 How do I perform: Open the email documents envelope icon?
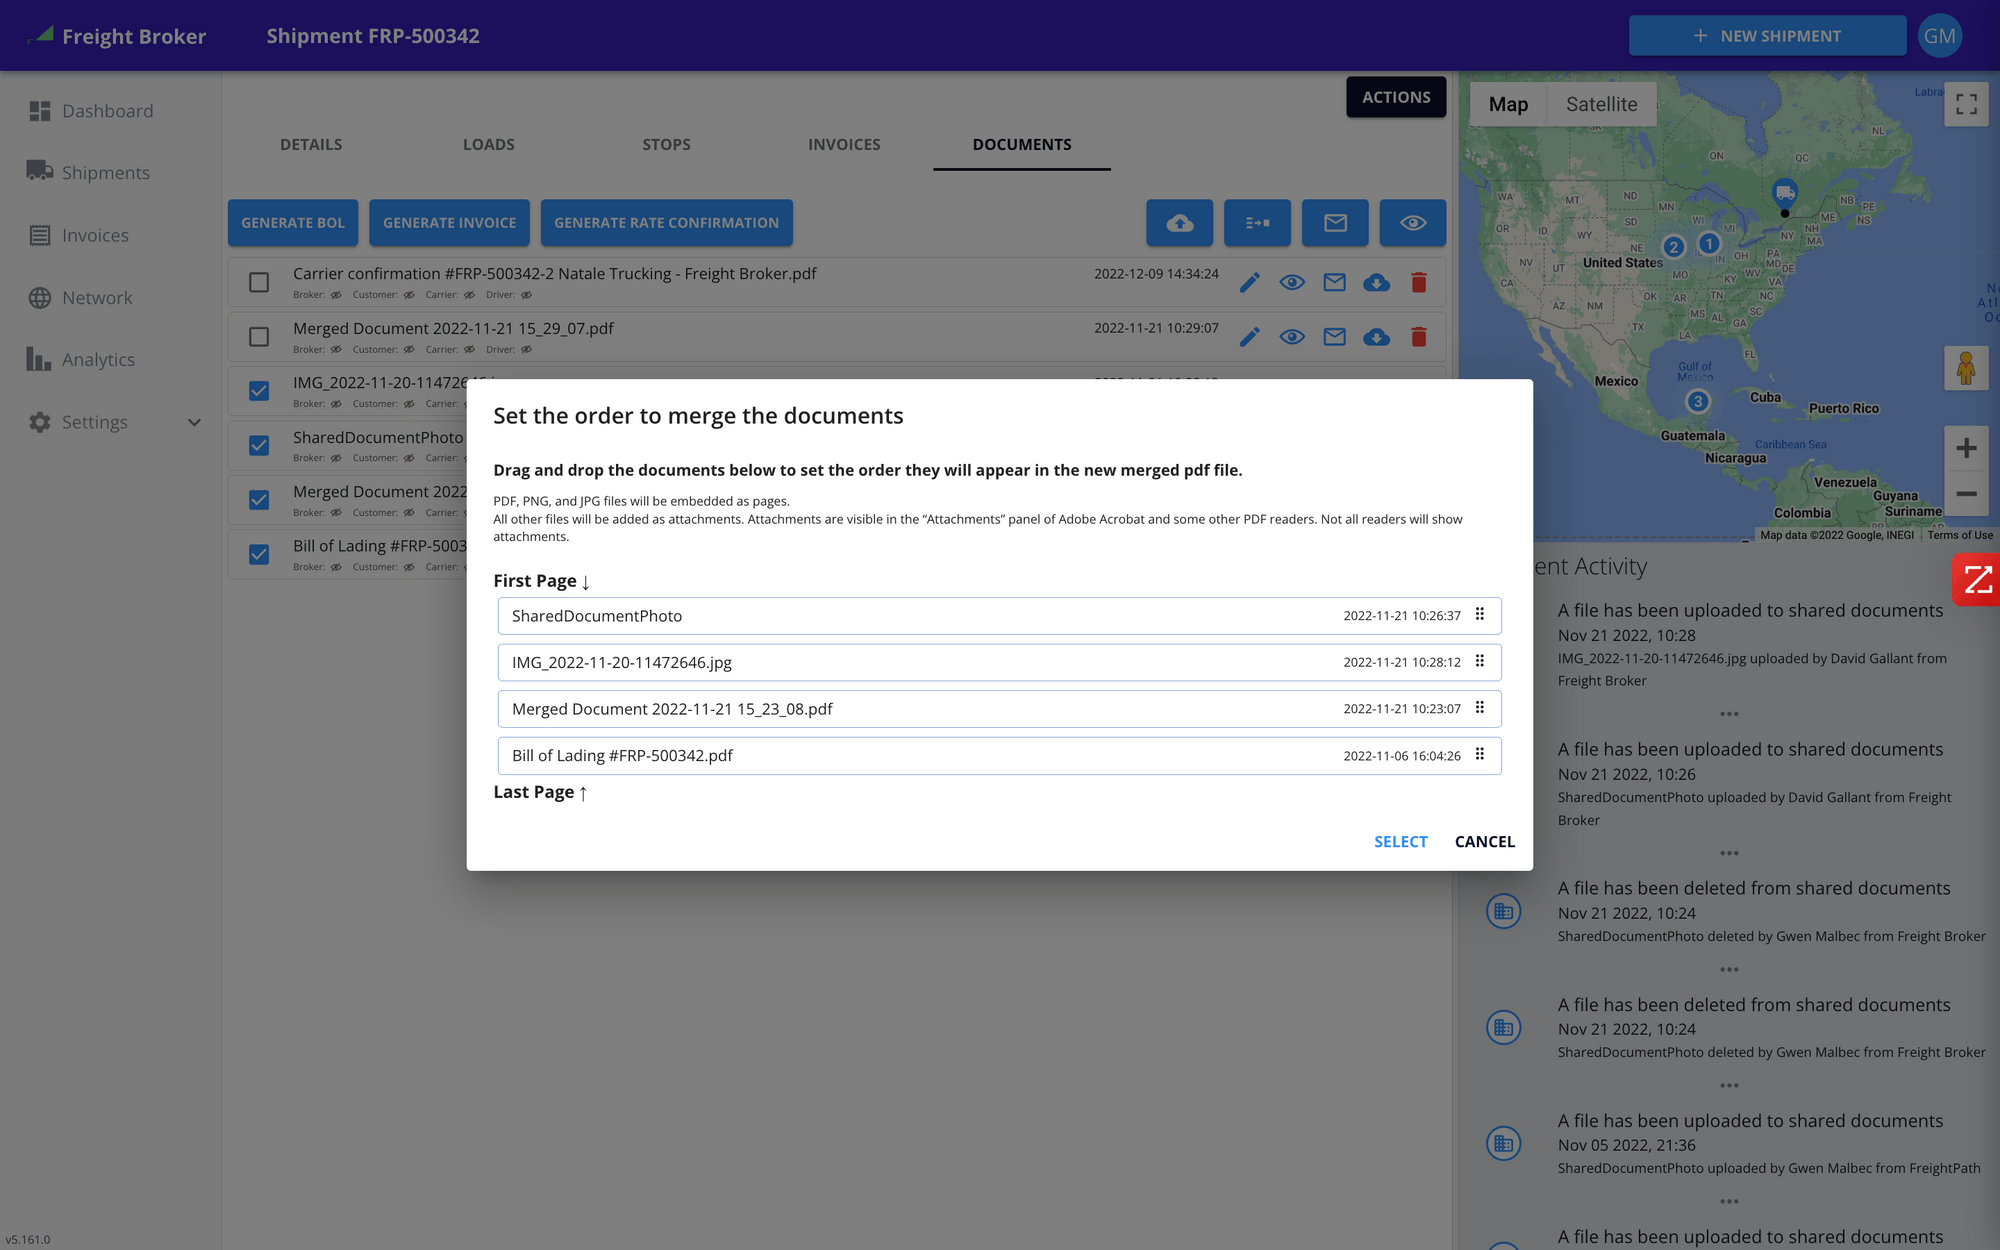click(1335, 222)
